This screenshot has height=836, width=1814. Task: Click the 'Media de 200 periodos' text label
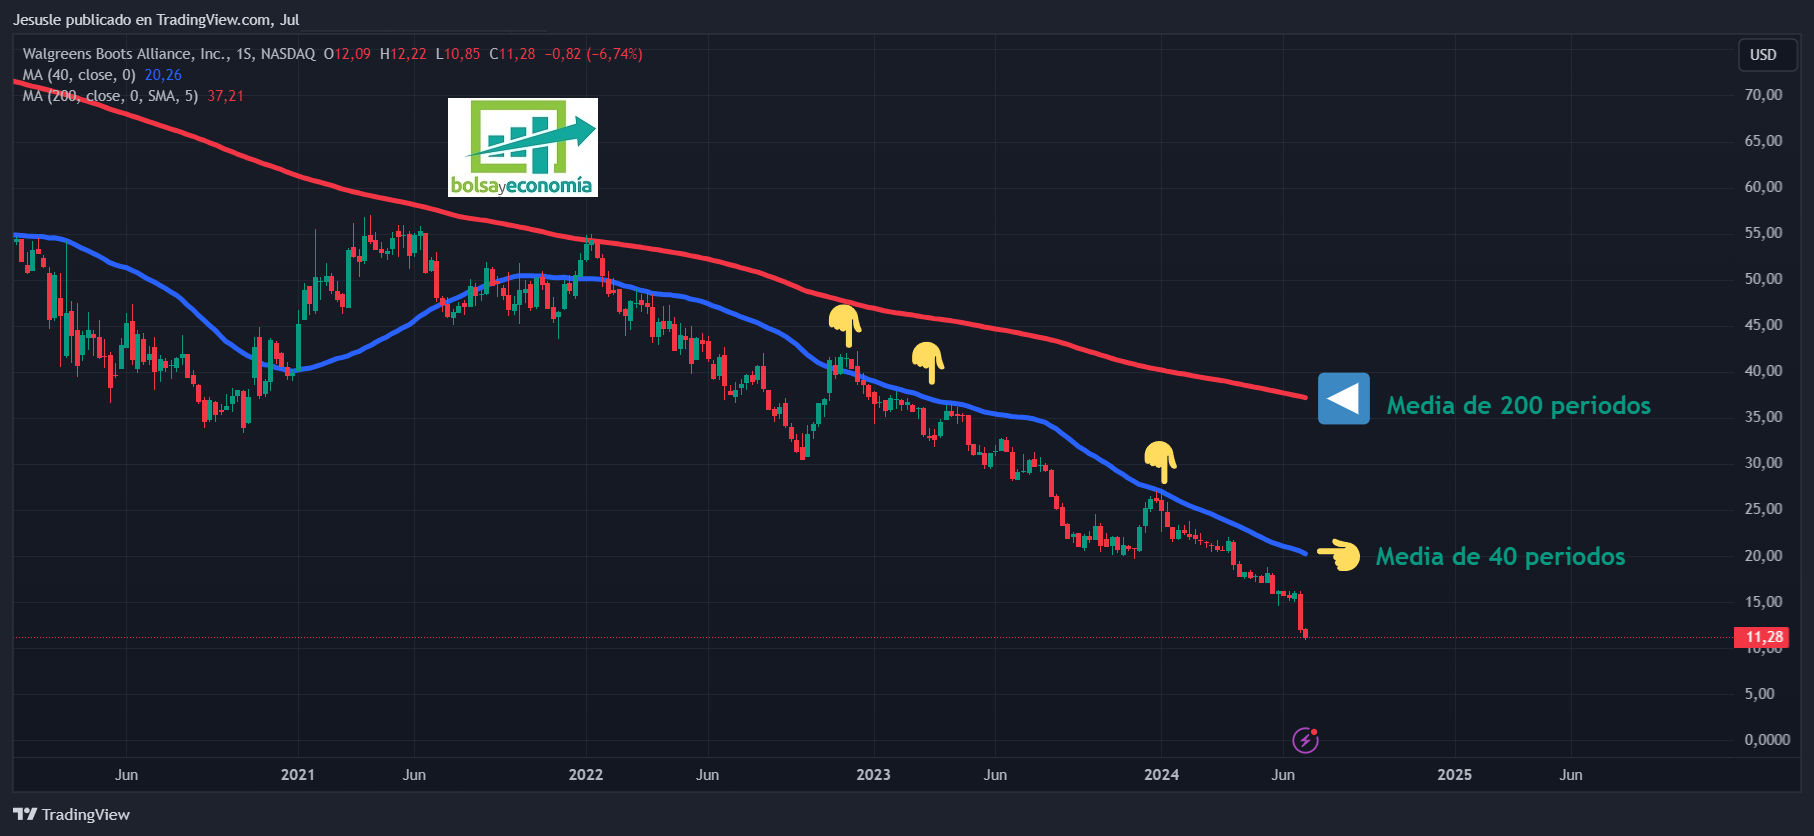pyautogui.click(x=1518, y=405)
